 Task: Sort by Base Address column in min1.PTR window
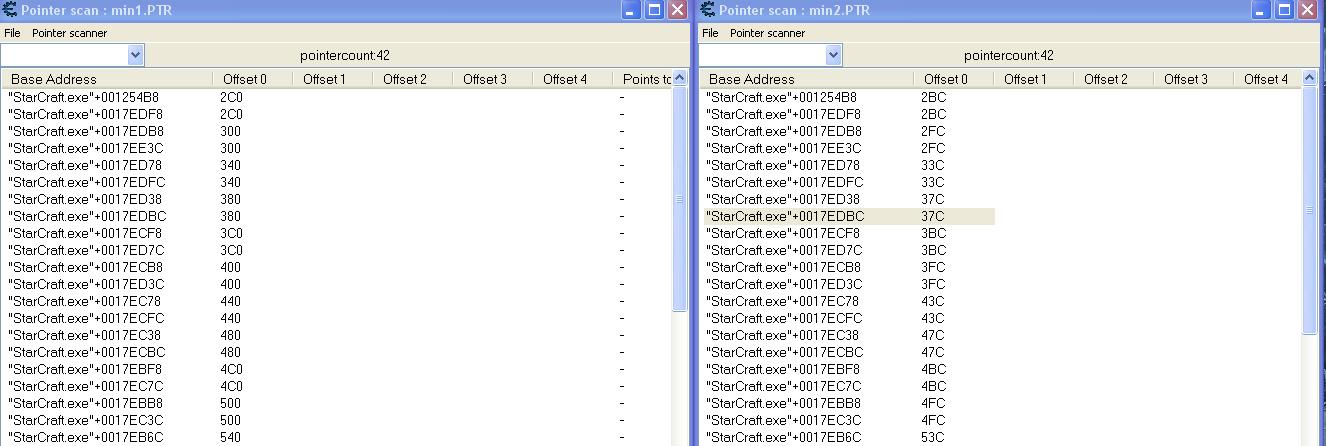(54, 79)
